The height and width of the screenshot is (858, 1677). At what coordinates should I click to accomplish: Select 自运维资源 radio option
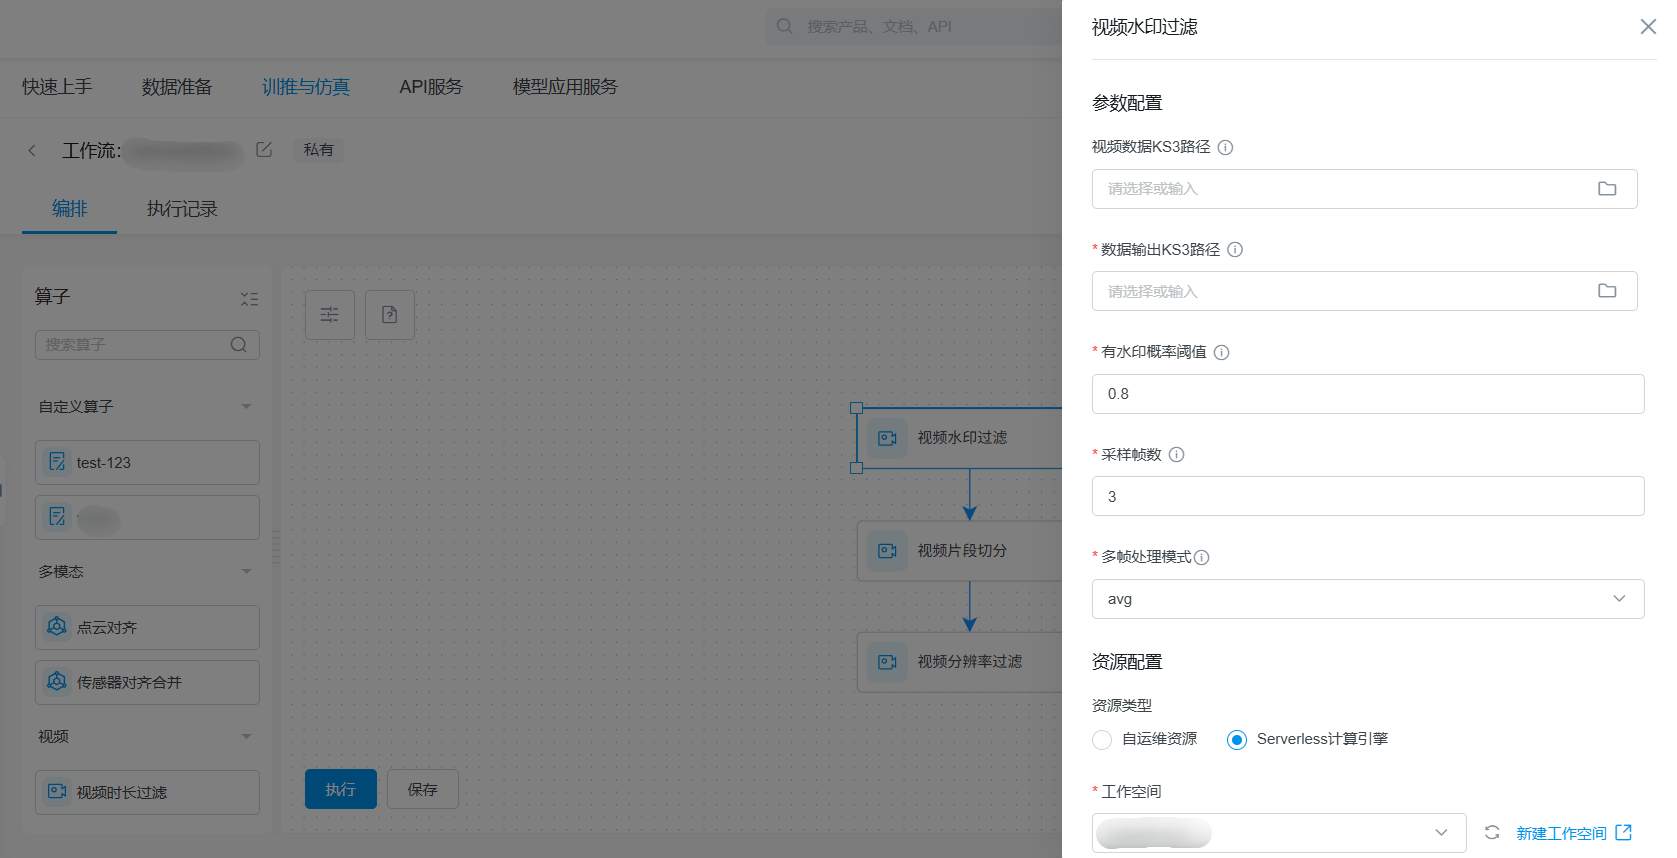1102,740
